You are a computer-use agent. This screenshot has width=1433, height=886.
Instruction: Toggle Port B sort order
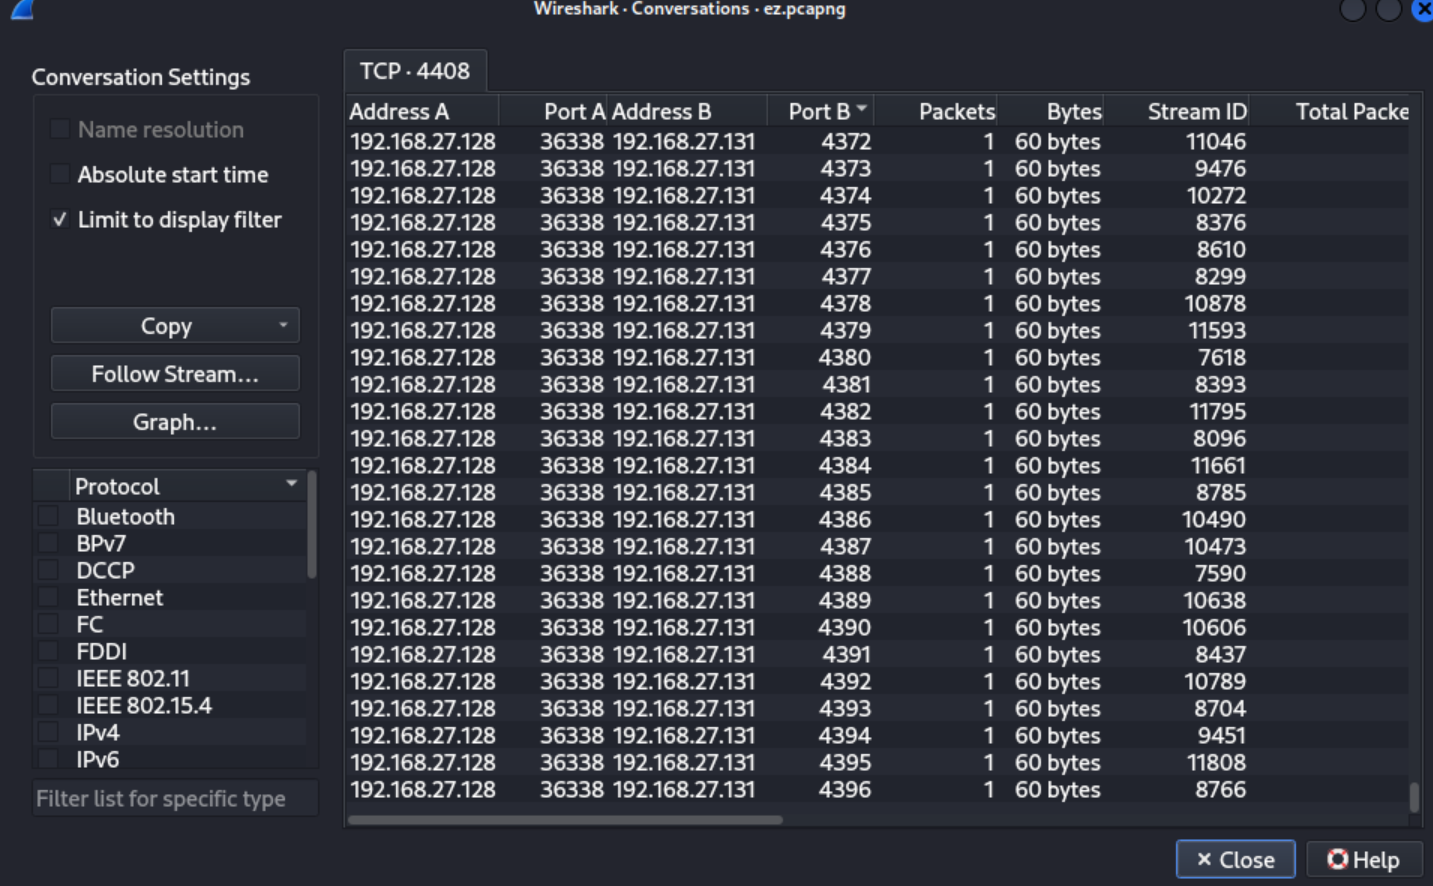[822, 111]
